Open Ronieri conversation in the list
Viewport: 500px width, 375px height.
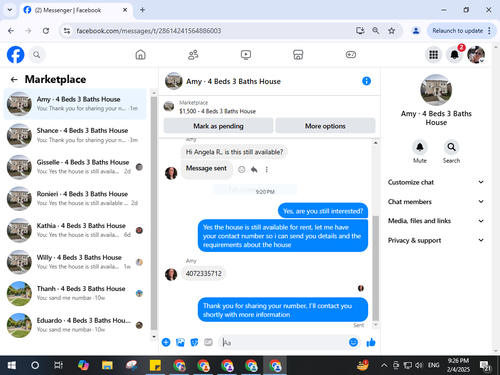[x=75, y=199]
